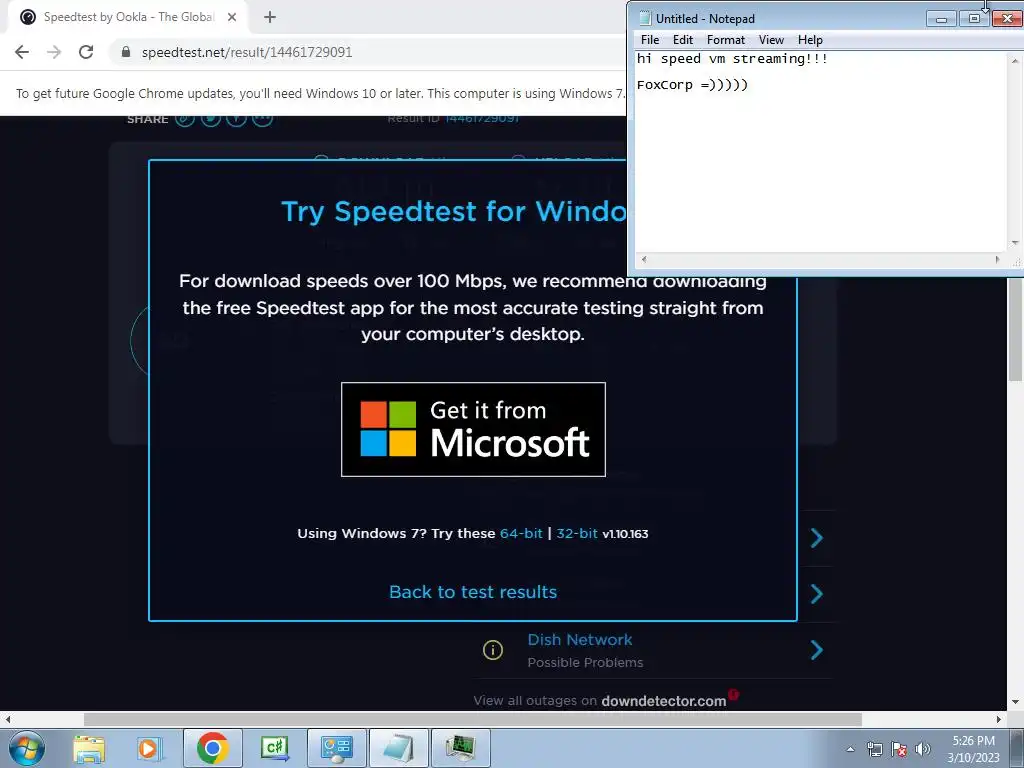Open Notepad Format menu
1024x768 pixels.
click(726, 40)
